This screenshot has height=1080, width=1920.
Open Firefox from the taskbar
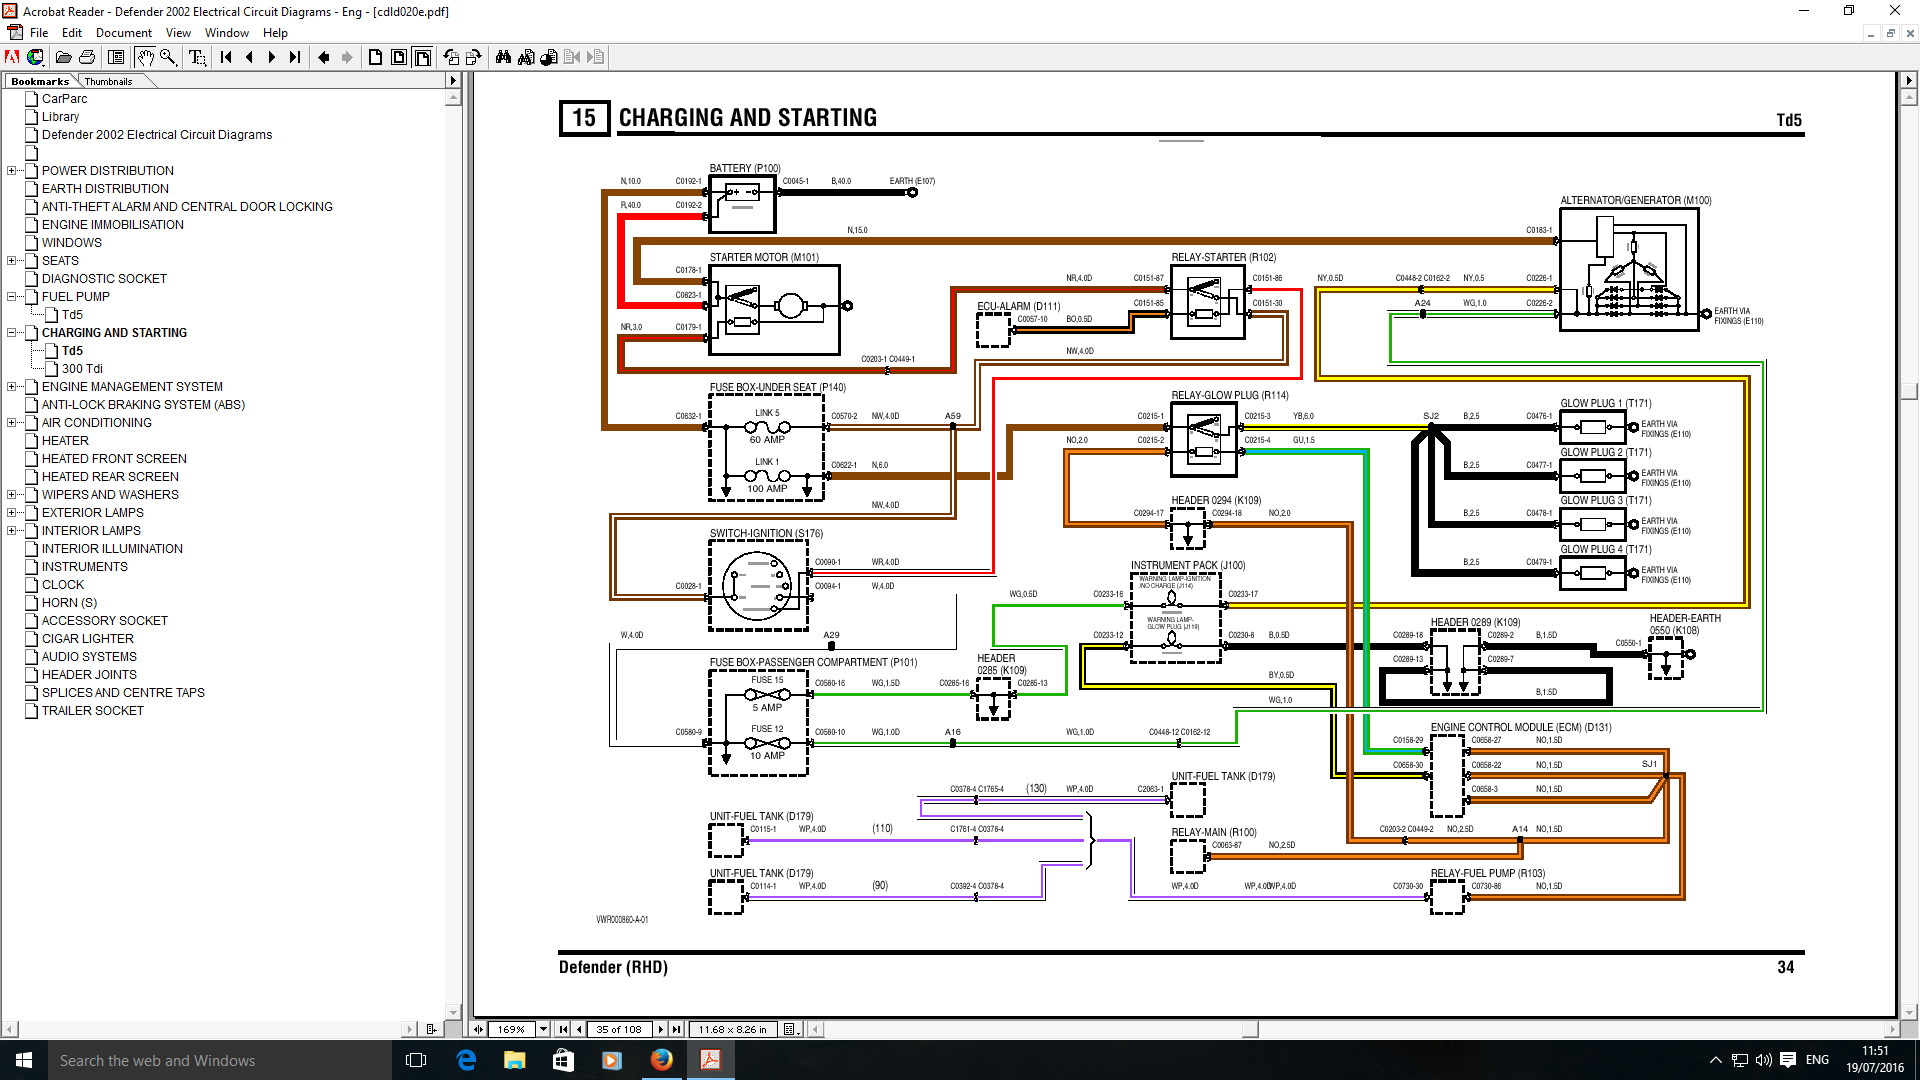click(x=662, y=1060)
